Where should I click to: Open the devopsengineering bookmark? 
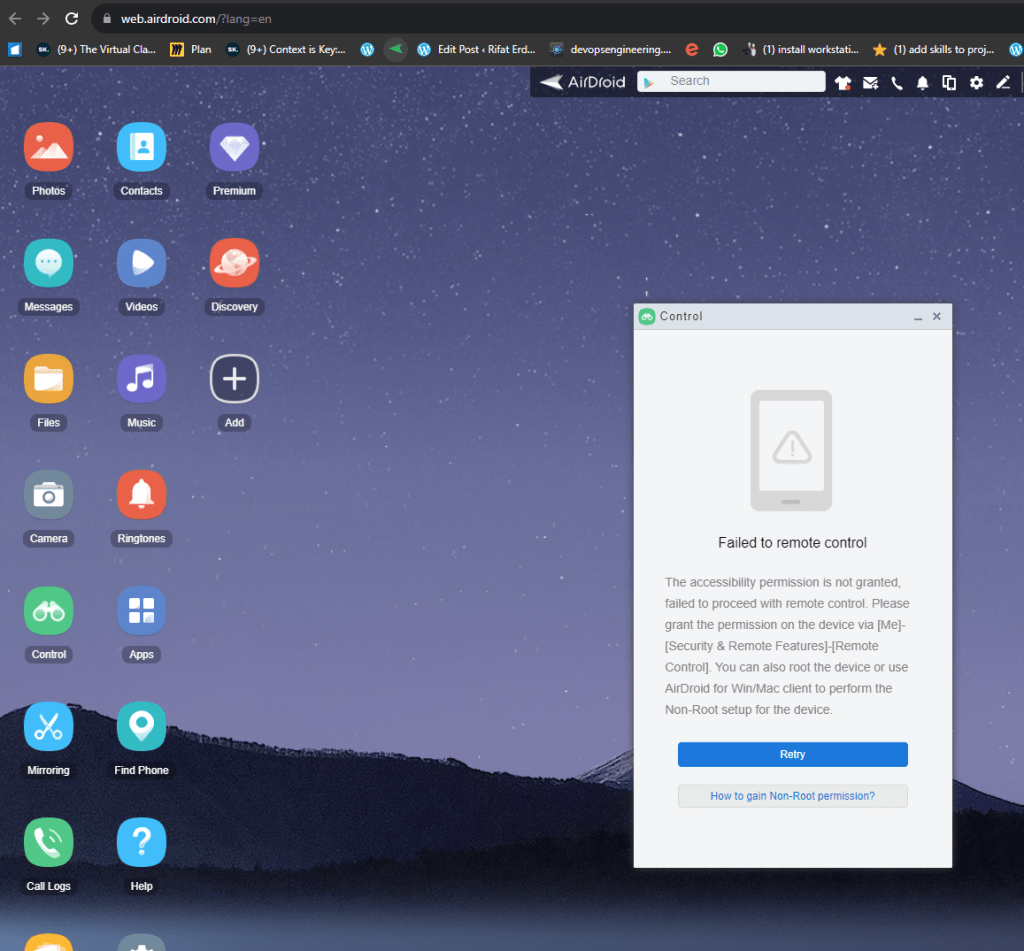(611, 50)
